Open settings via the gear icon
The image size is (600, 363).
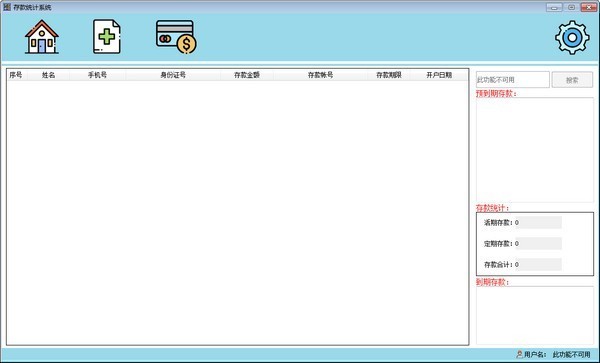click(x=572, y=37)
